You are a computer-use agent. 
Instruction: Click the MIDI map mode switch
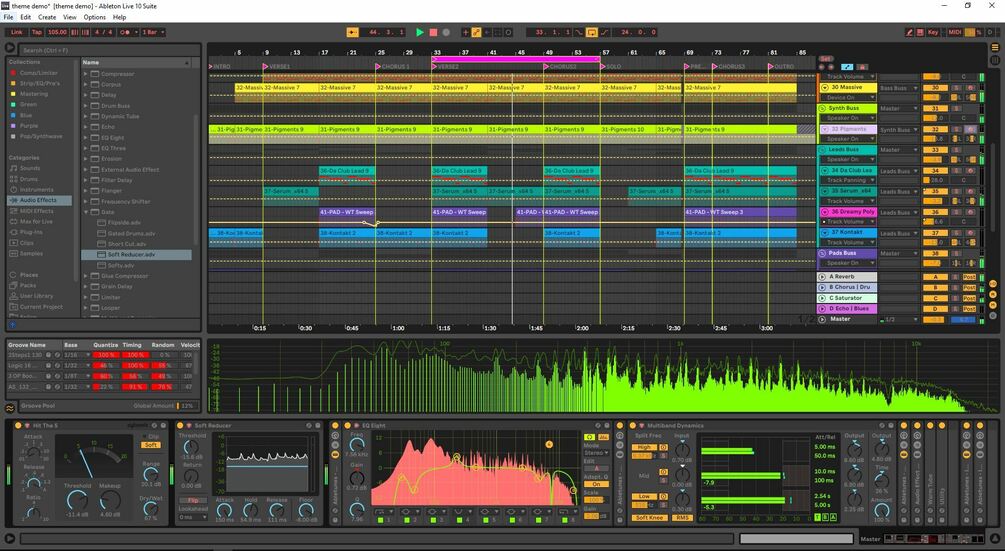(x=954, y=32)
